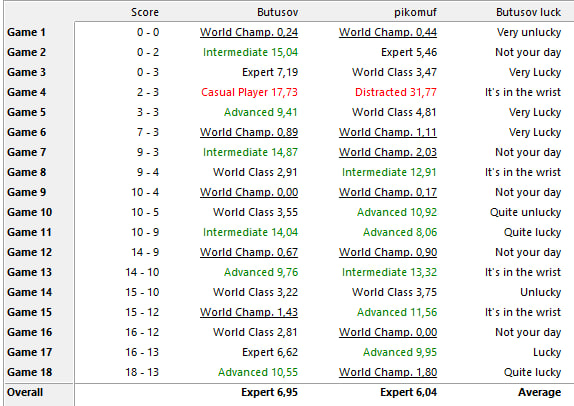Select the Game 18 row header
The width and height of the screenshot is (574, 406).
click(x=30, y=372)
